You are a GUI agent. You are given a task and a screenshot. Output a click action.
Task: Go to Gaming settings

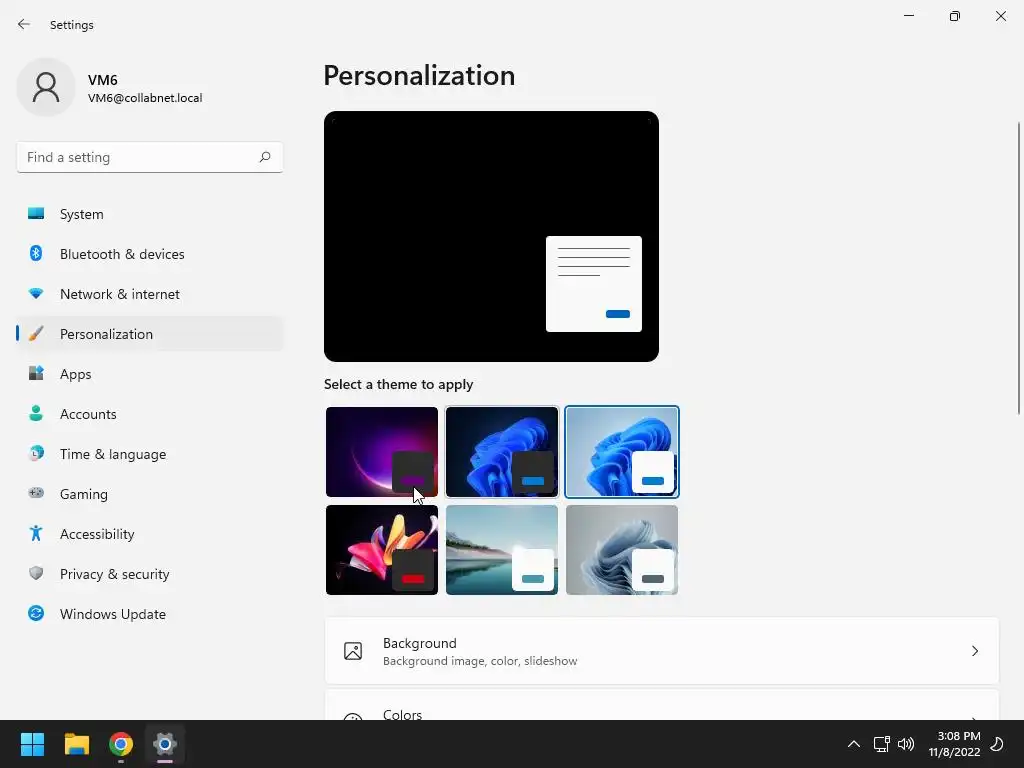(150, 494)
